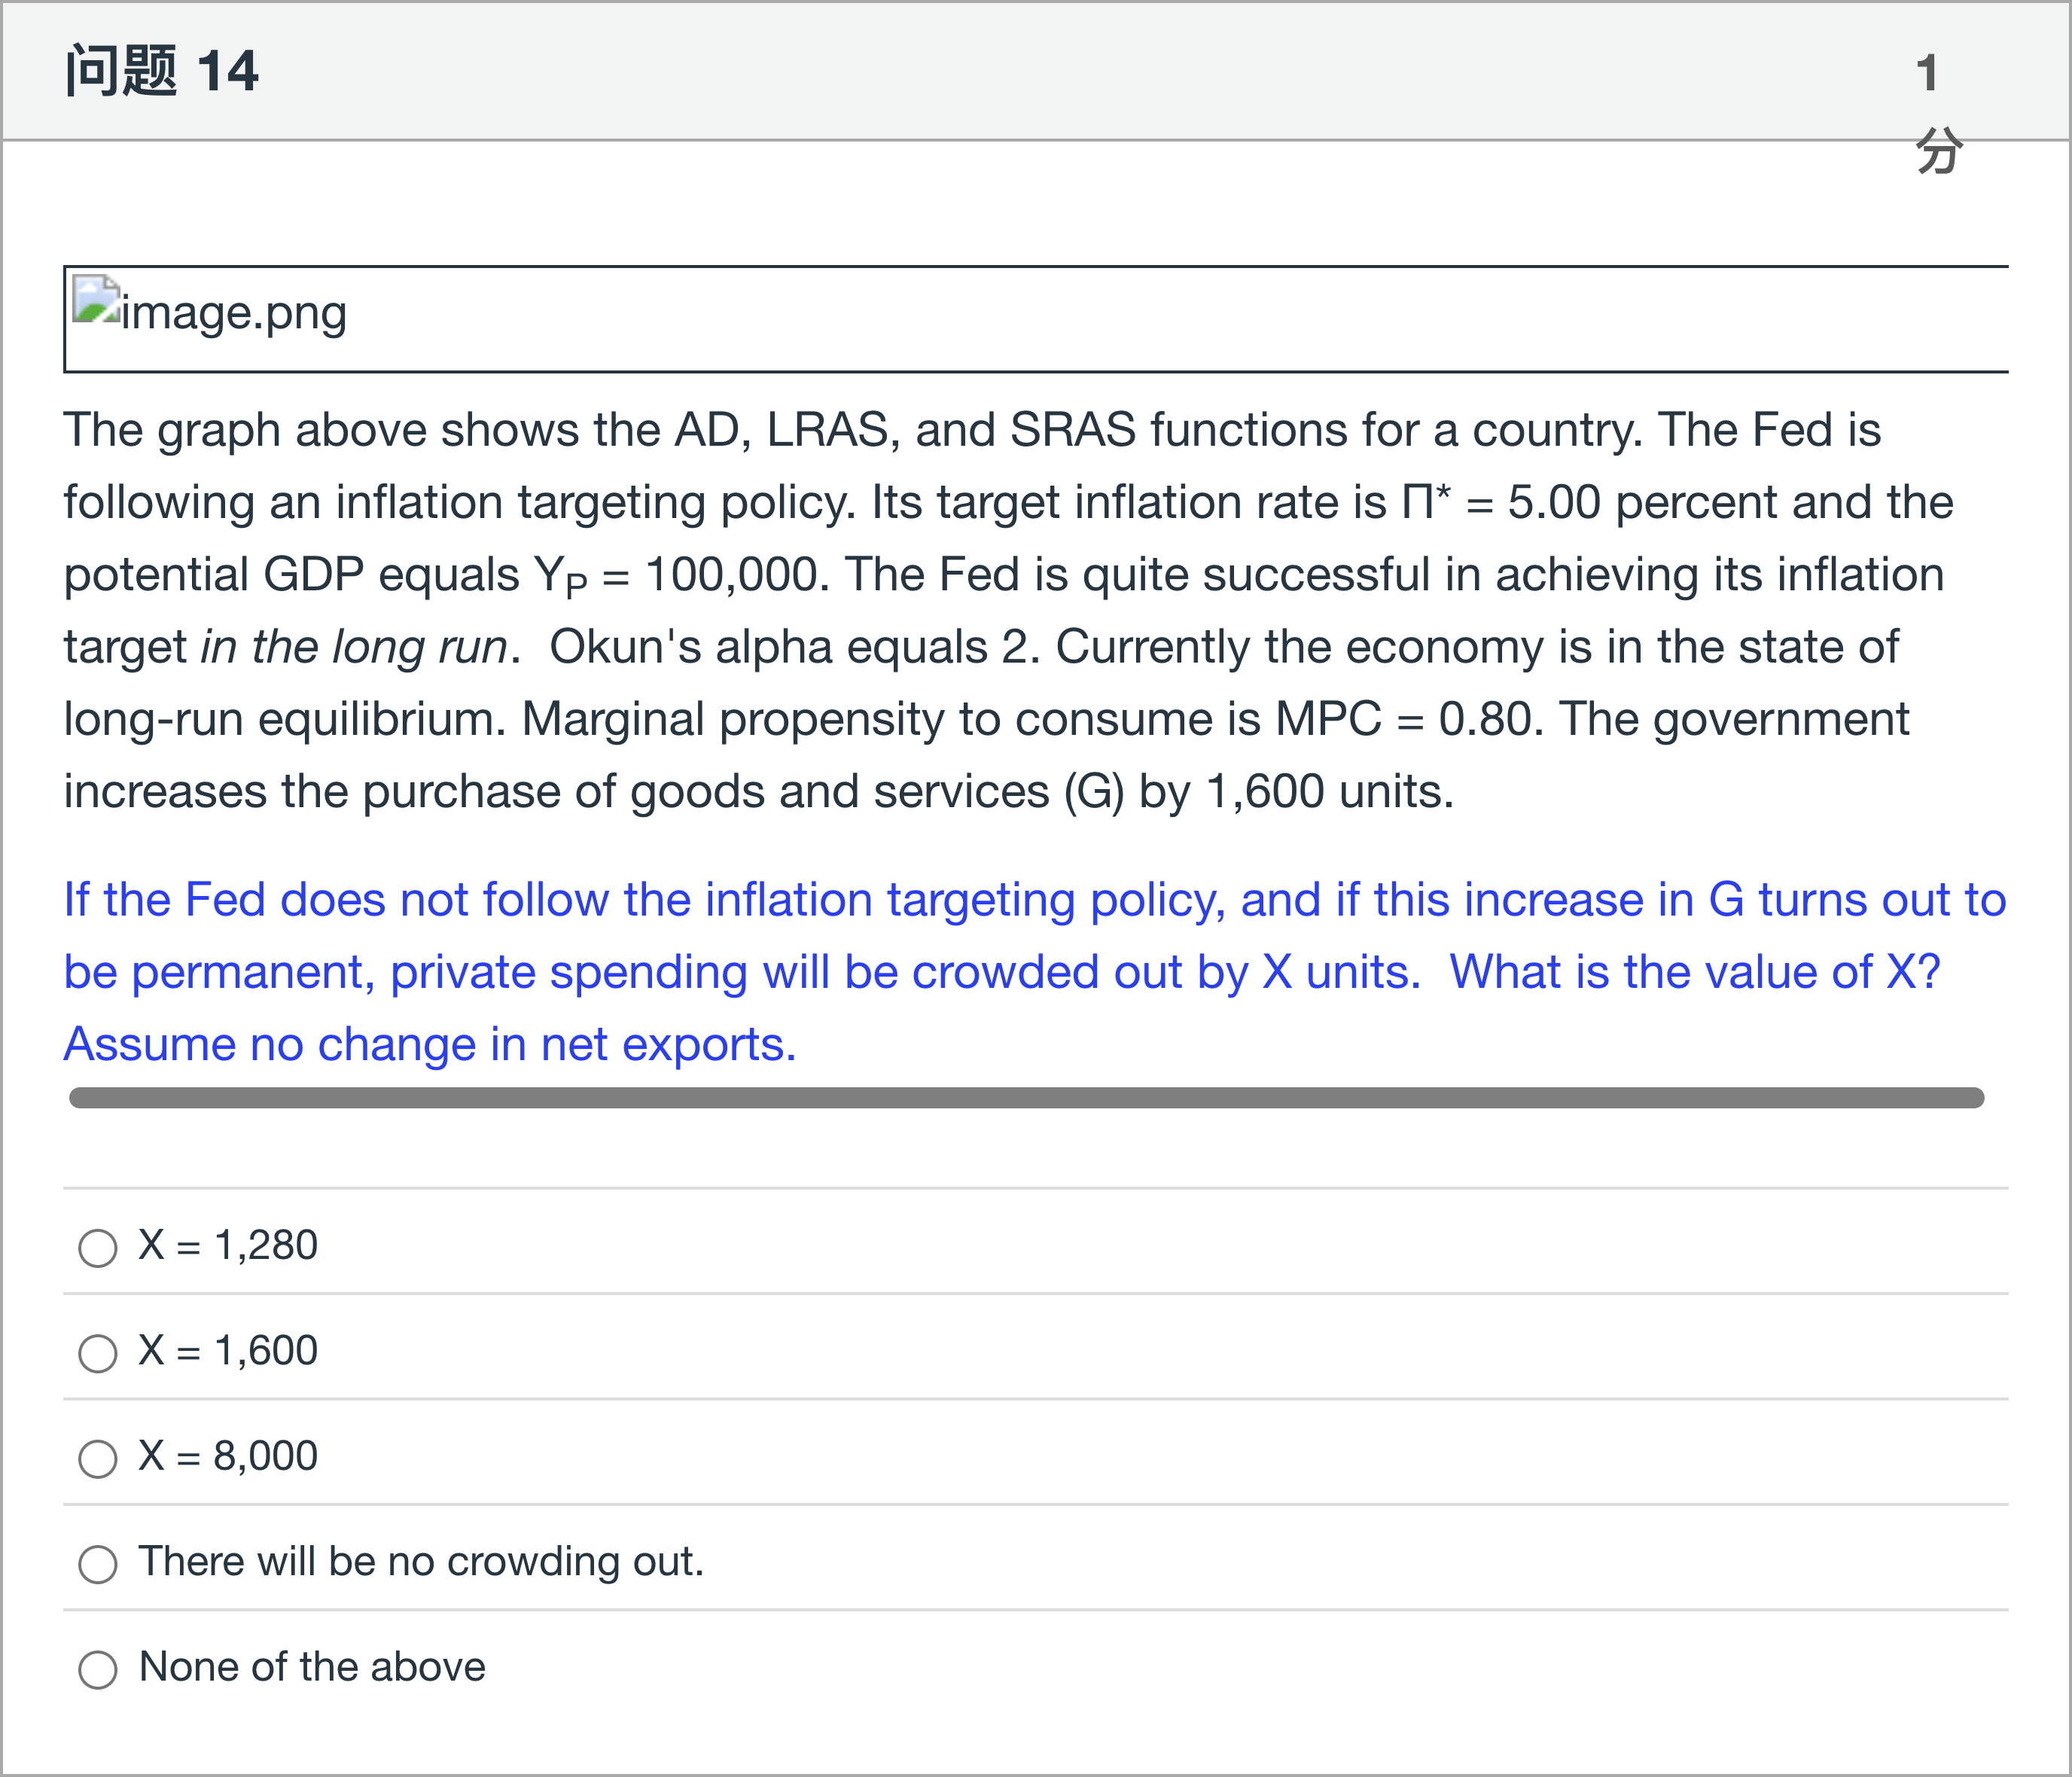The height and width of the screenshot is (1777, 2072).
Task: Click 'None of the above' label text
Action: click(x=312, y=1667)
